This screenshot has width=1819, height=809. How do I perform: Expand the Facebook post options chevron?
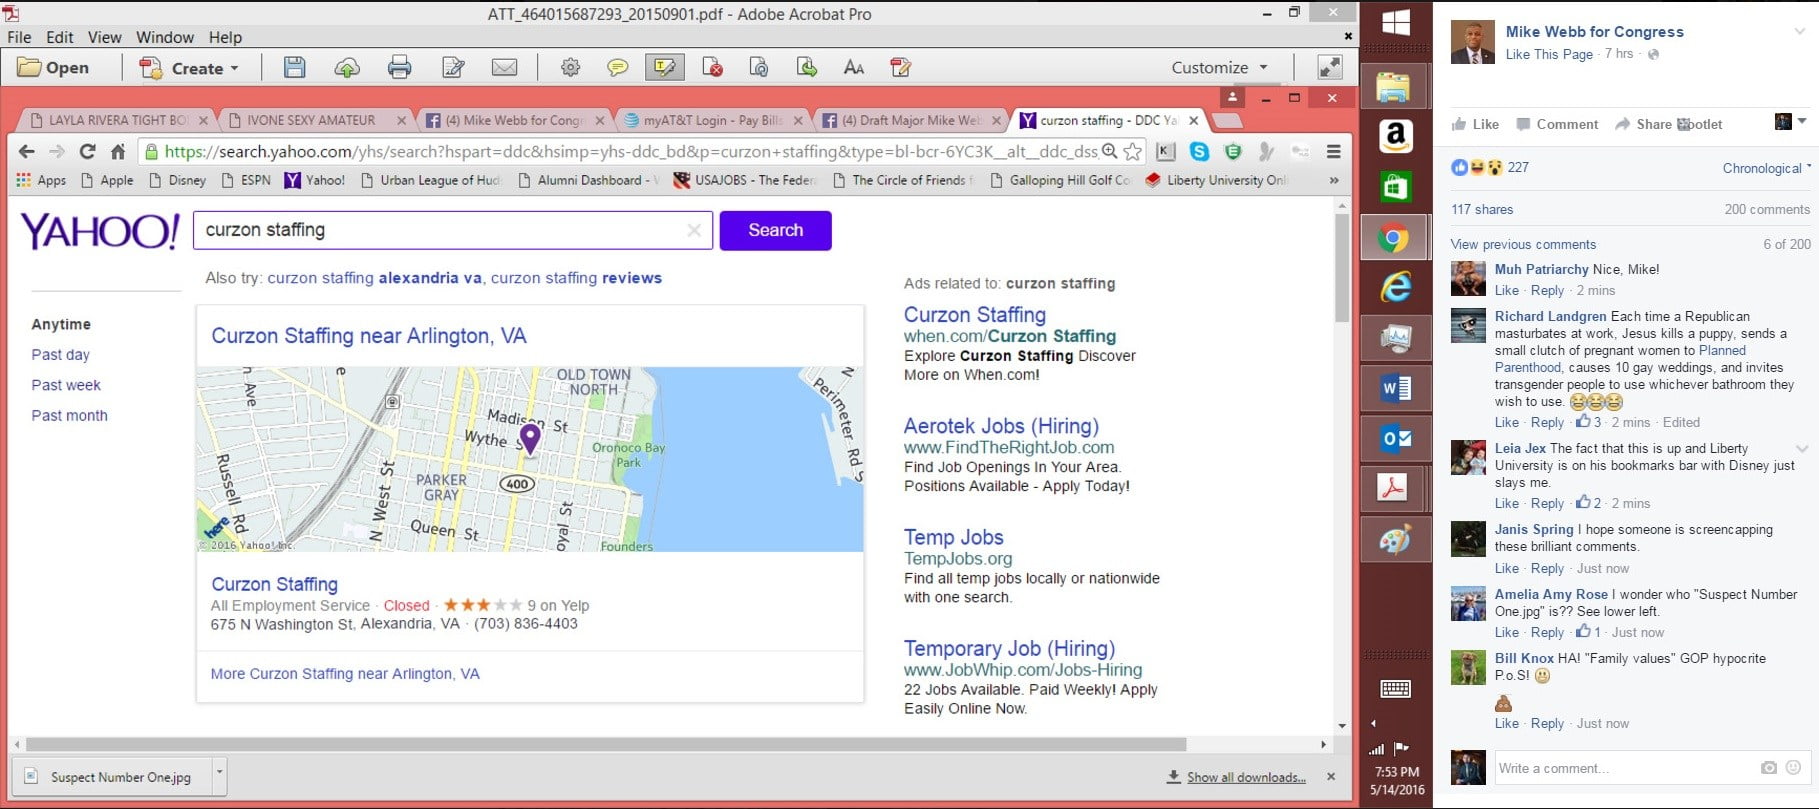pos(1799,32)
